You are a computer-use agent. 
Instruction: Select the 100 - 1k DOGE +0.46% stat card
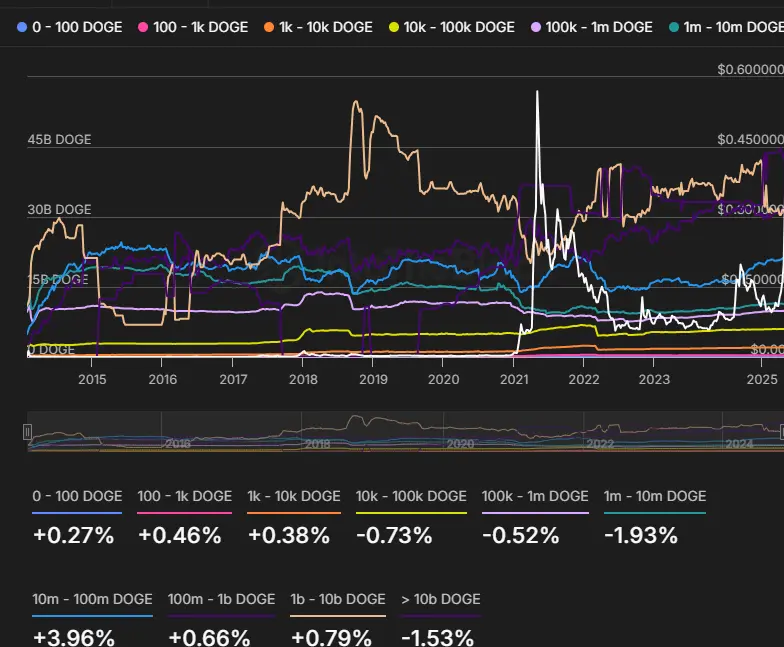184,517
